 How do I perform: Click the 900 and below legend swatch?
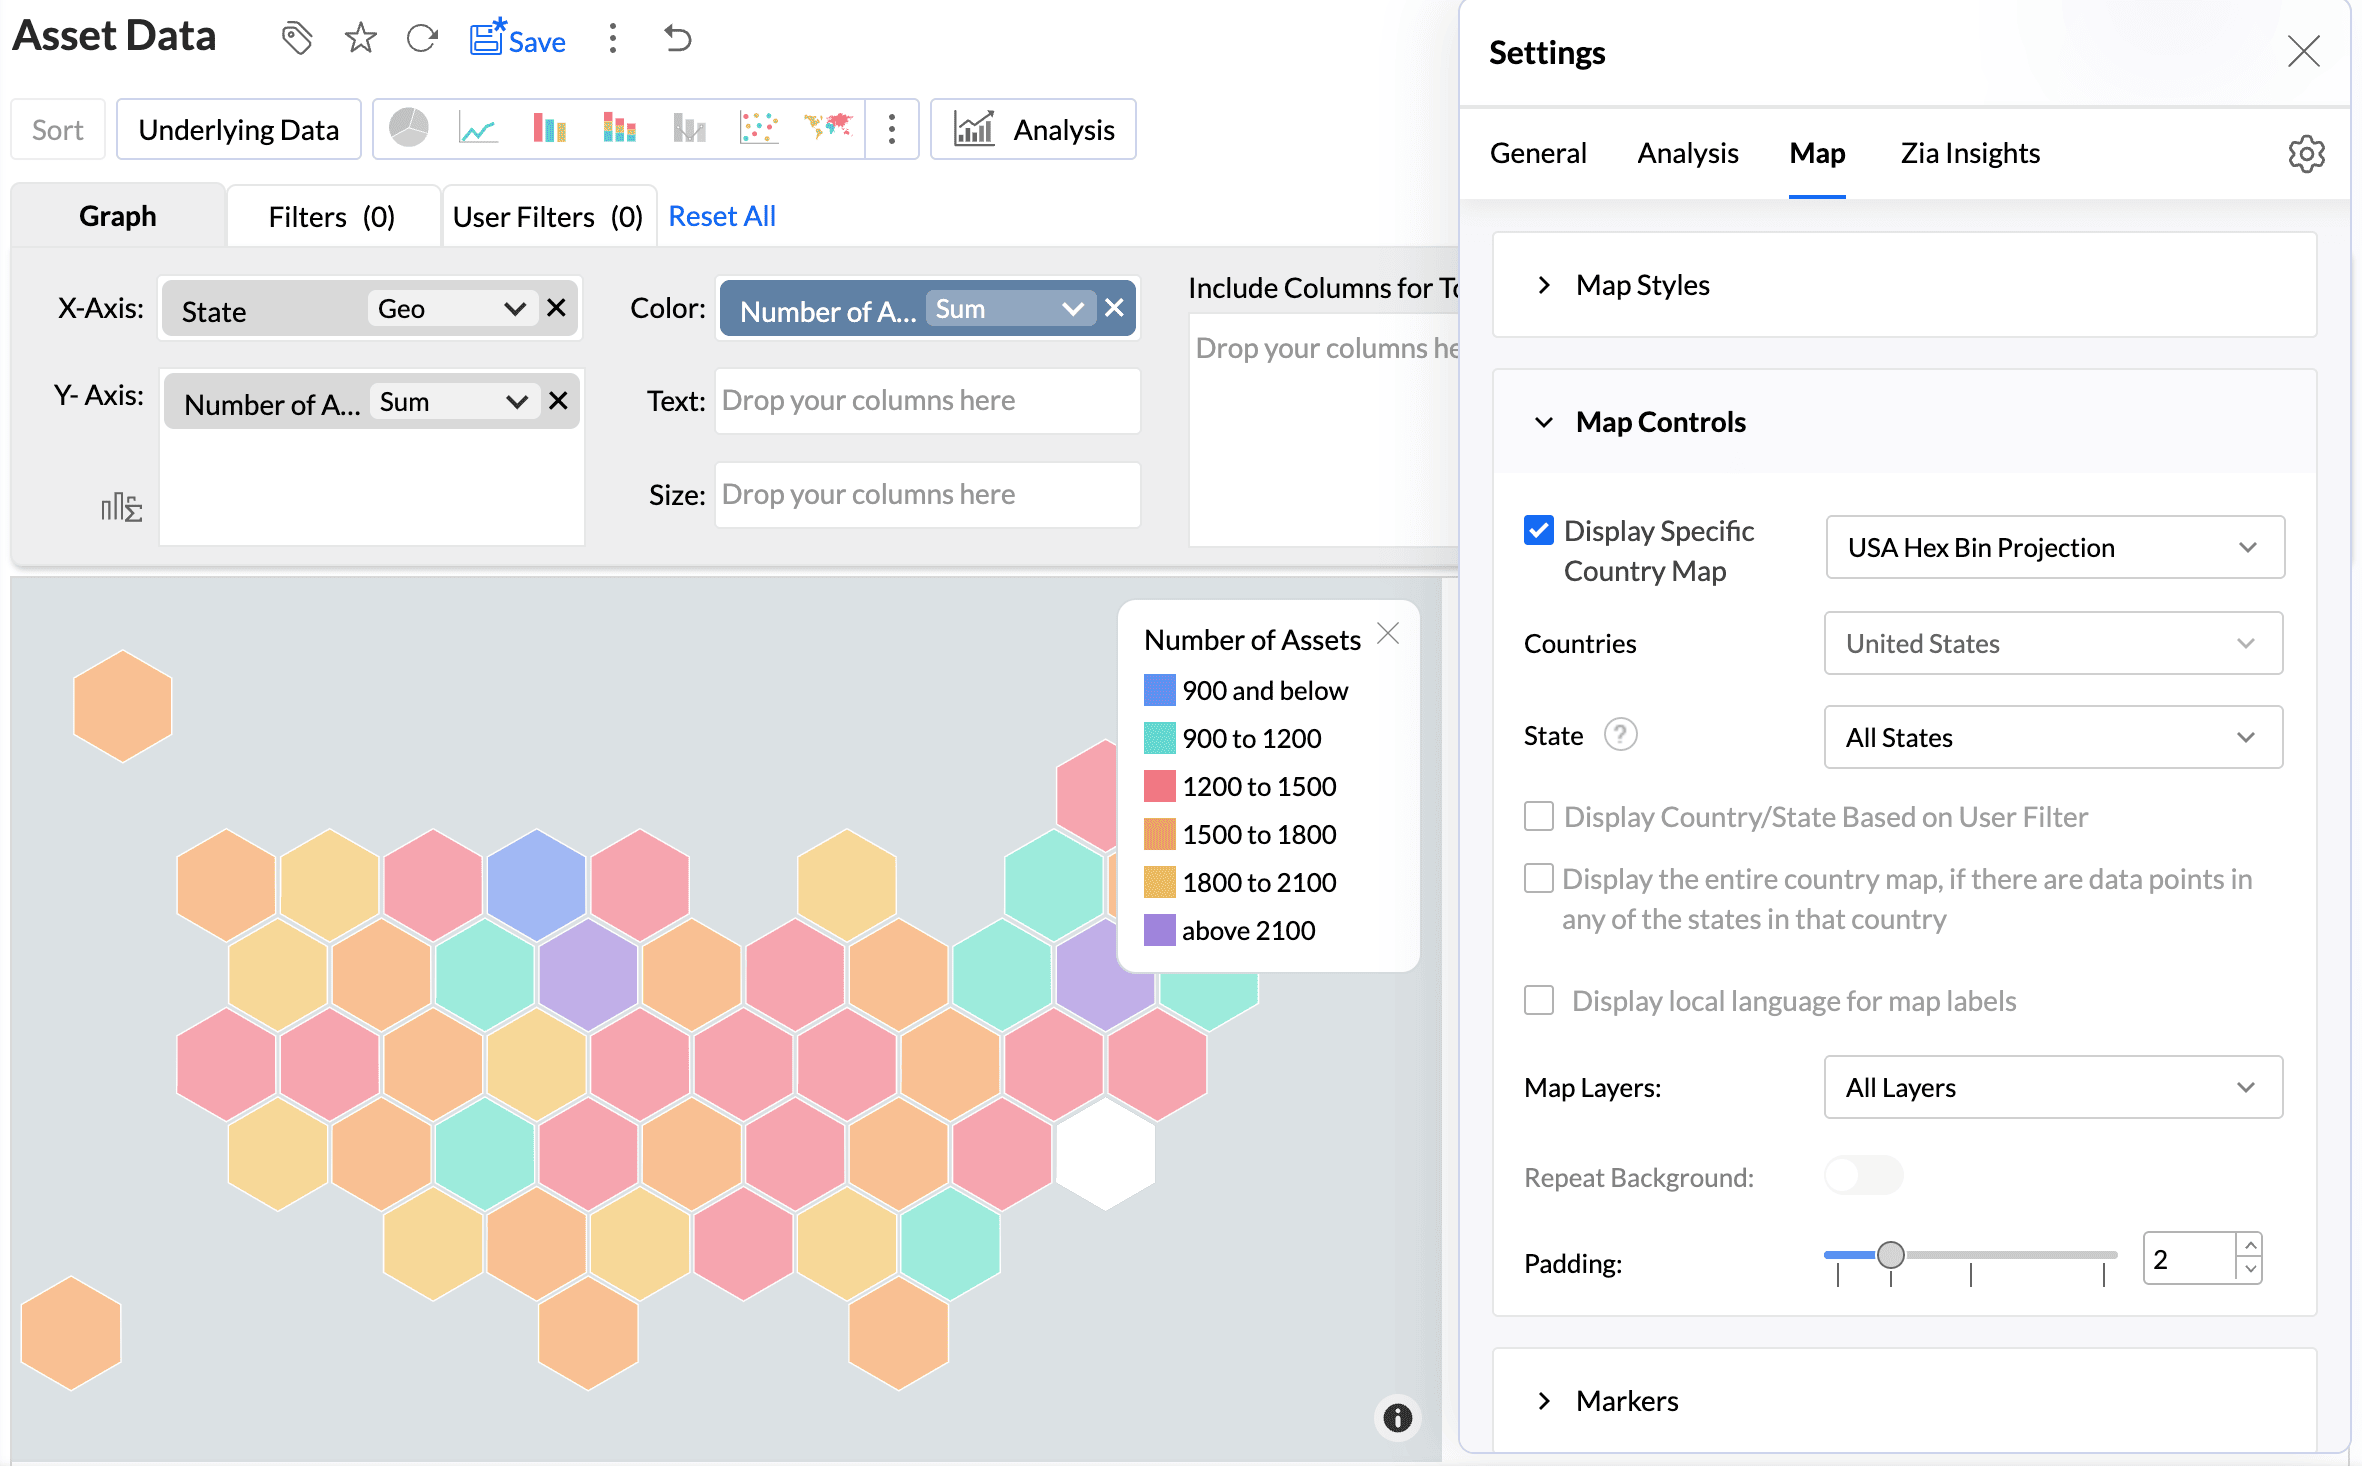[x=1159, y=690]
